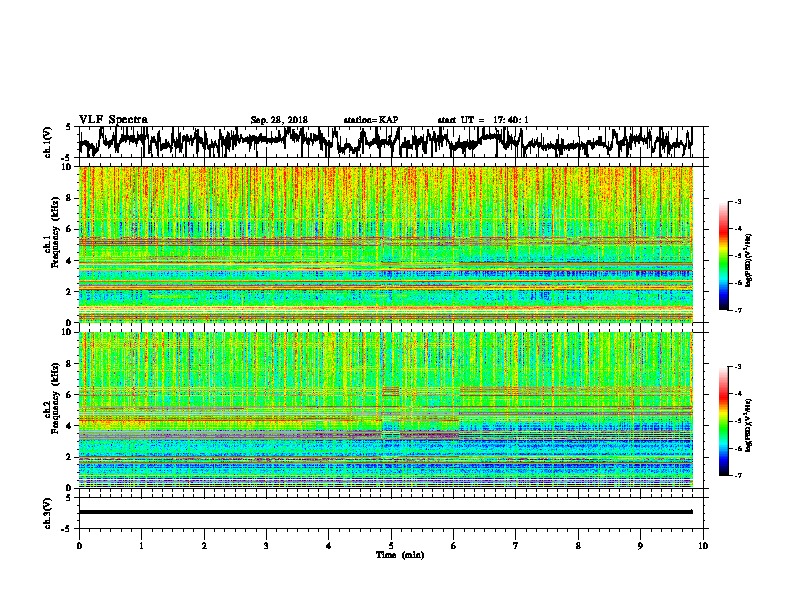Click time axis tick label "5"

pos(391,546)
